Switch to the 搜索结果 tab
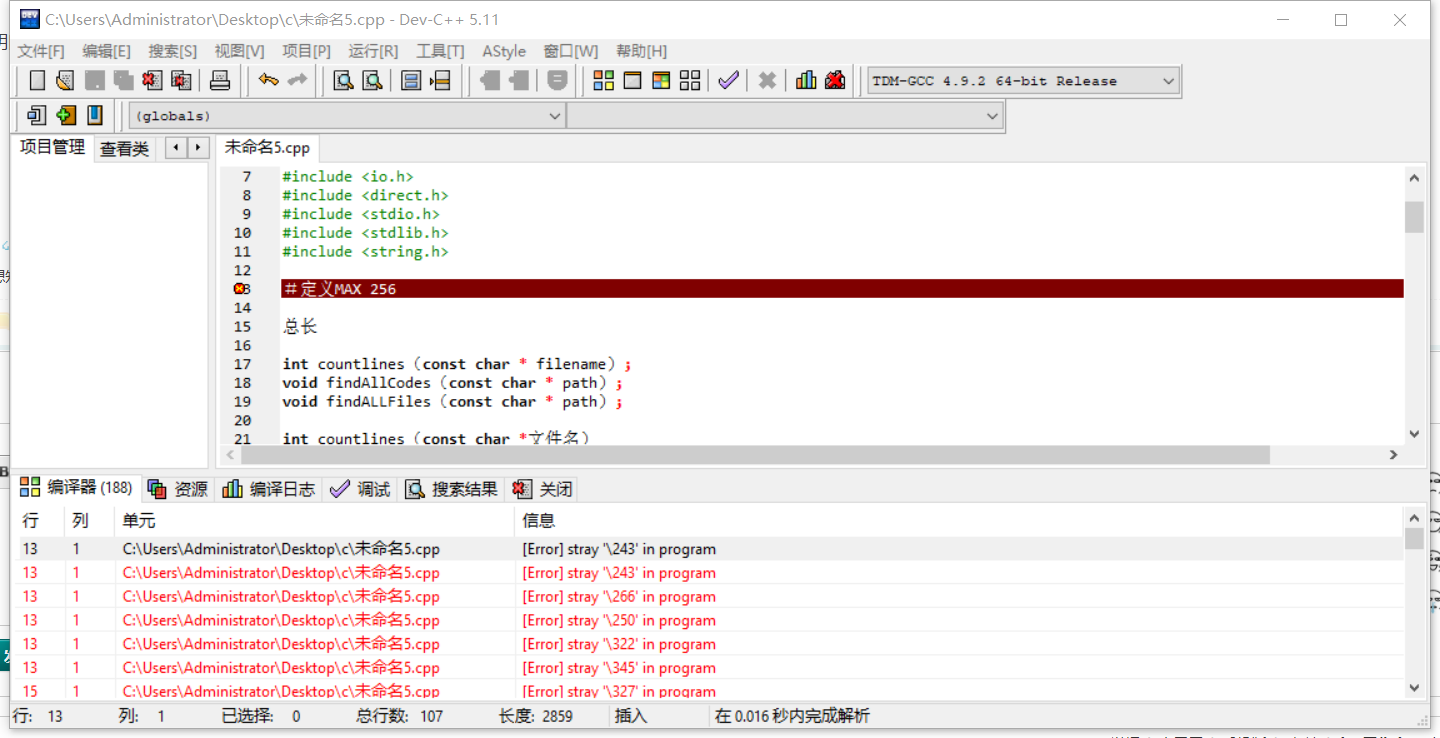 [x=452, y=489]
